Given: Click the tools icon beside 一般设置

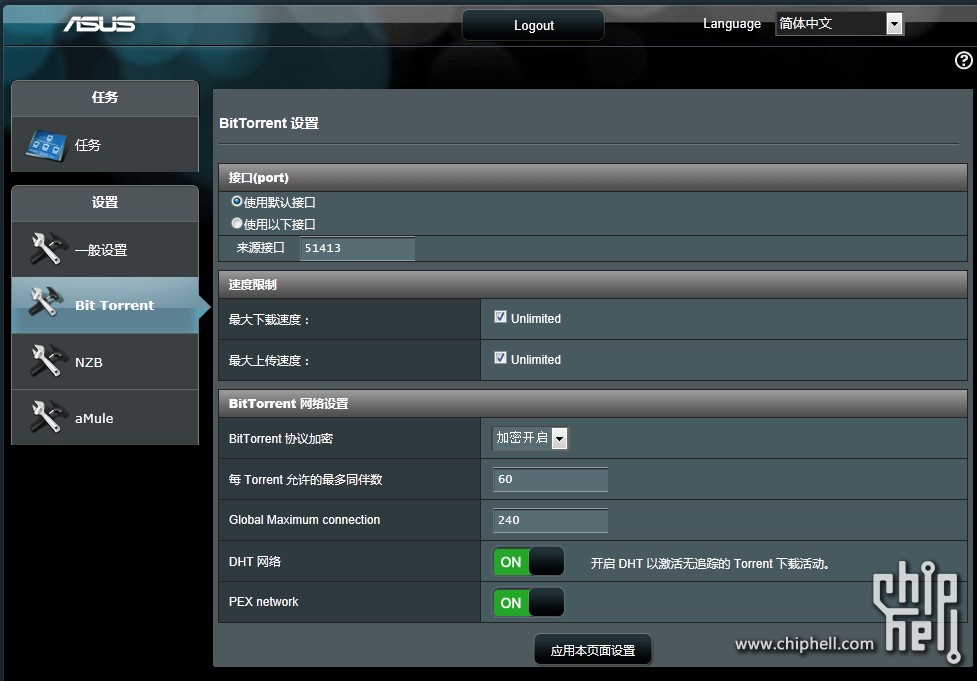Looking at the screenshot, I should point(47,249).
